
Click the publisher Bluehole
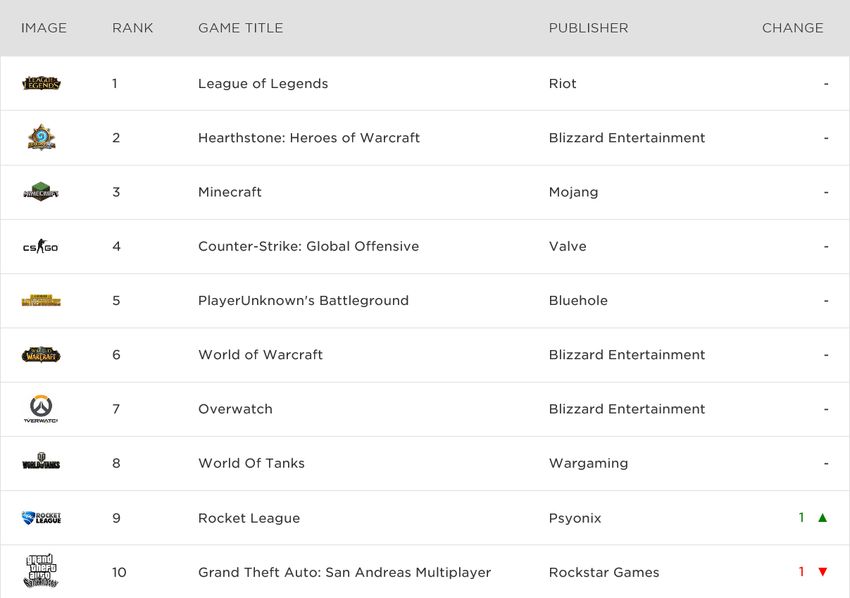pyautogui.click(x=578, y=300)
